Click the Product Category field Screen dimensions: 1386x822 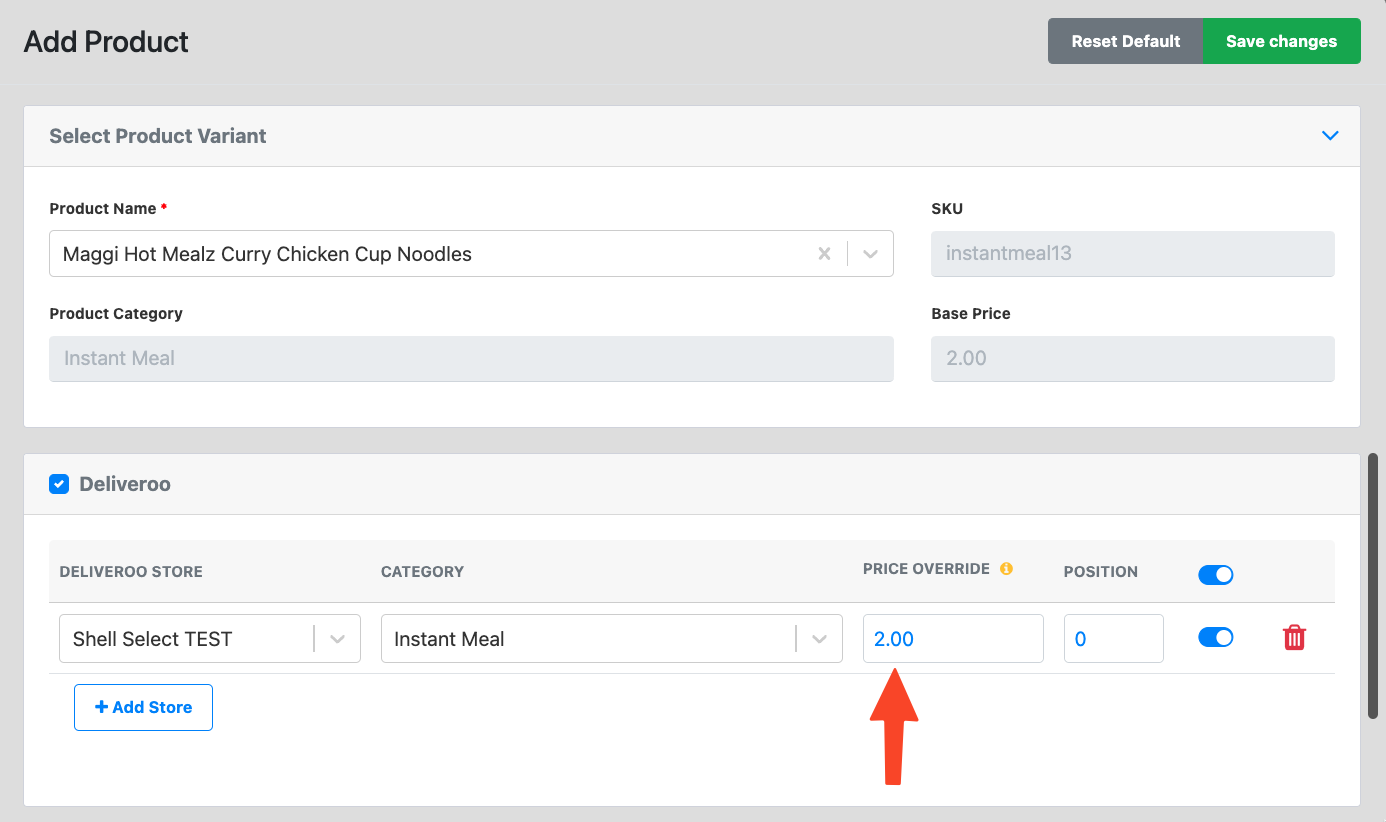tap(471, 358)
